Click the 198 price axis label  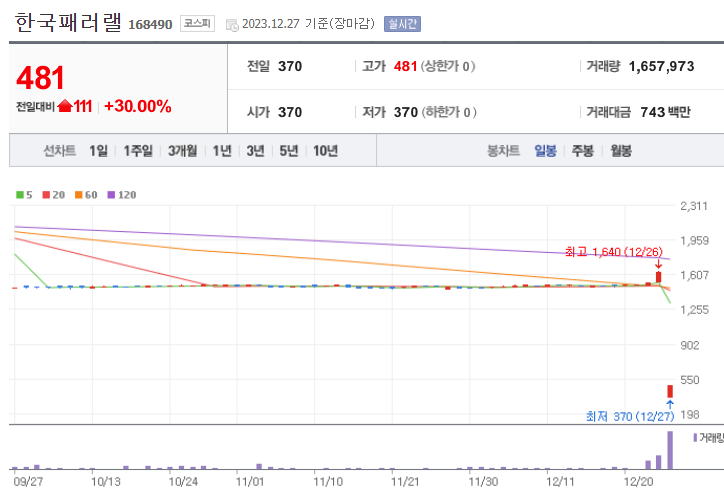[x=690, y=414]
